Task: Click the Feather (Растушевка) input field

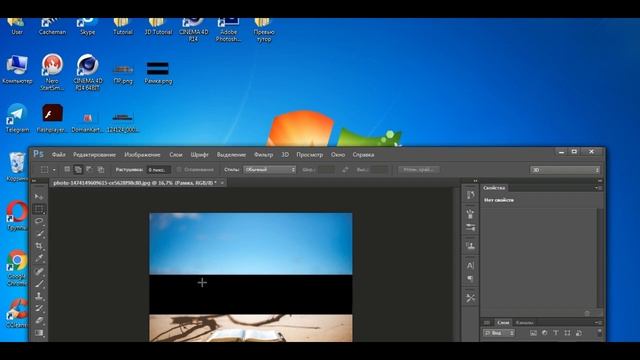Action: [x=158, y=170]
